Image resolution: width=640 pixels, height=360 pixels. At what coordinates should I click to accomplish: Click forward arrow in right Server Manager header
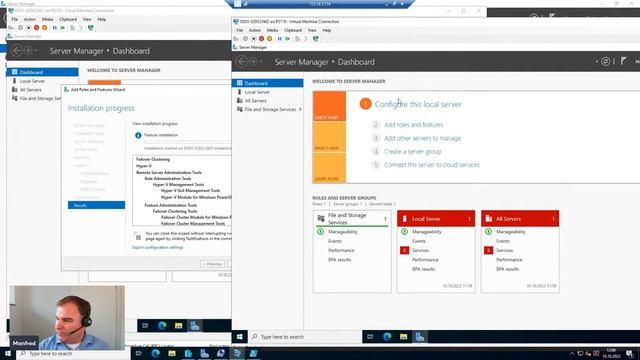tap(253, 62)
